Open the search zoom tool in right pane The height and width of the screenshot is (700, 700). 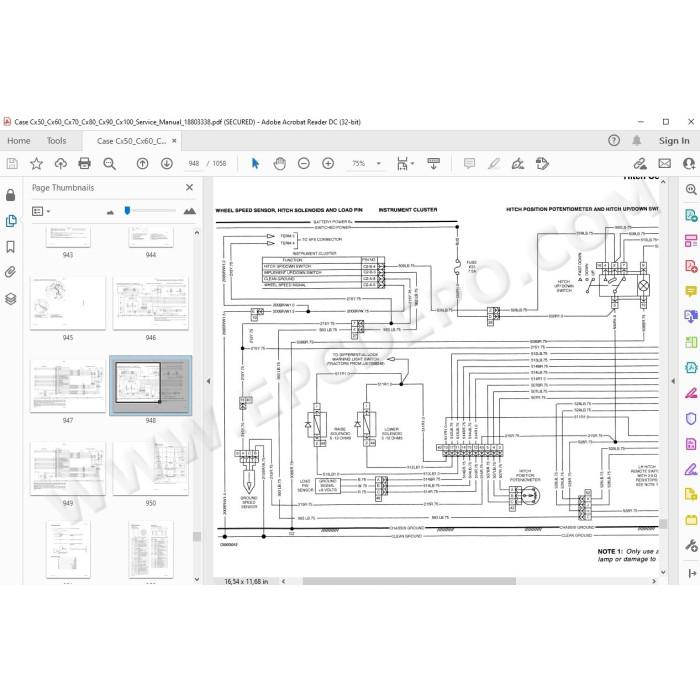691,189
